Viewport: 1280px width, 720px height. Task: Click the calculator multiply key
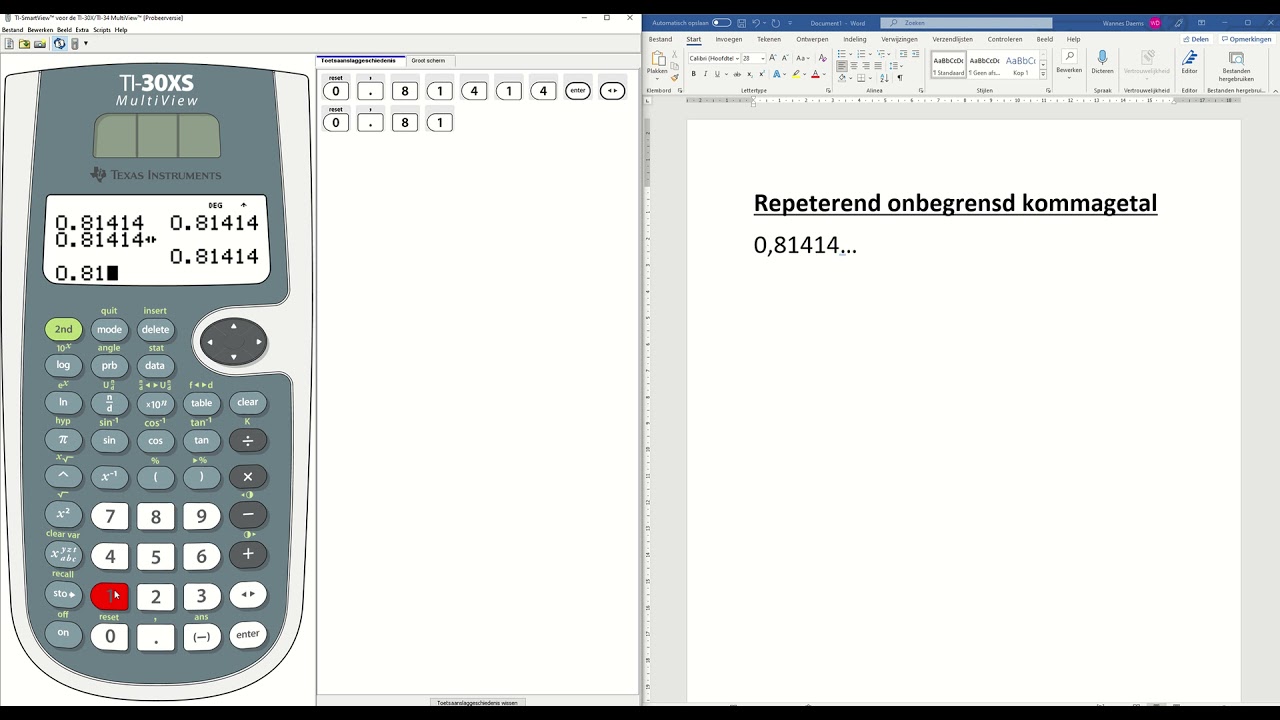point(248,477)
